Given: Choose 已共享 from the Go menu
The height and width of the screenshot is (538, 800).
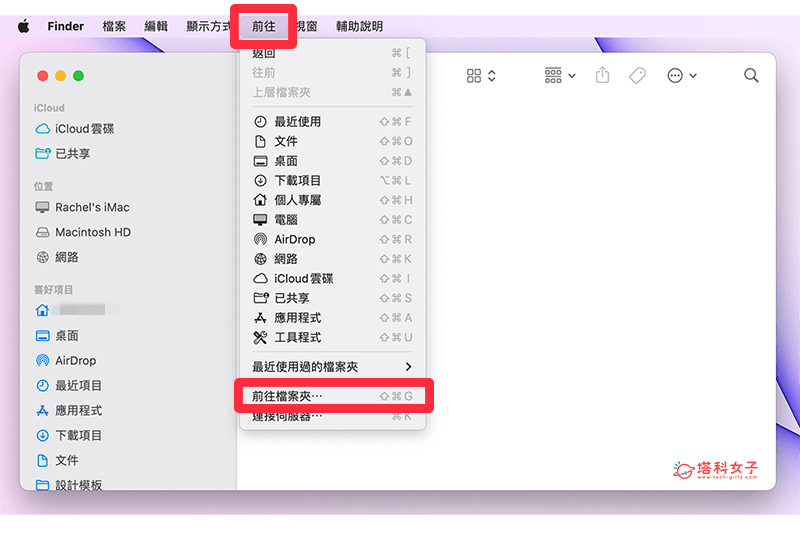Looking at the screenshot, I should (332, 298).
